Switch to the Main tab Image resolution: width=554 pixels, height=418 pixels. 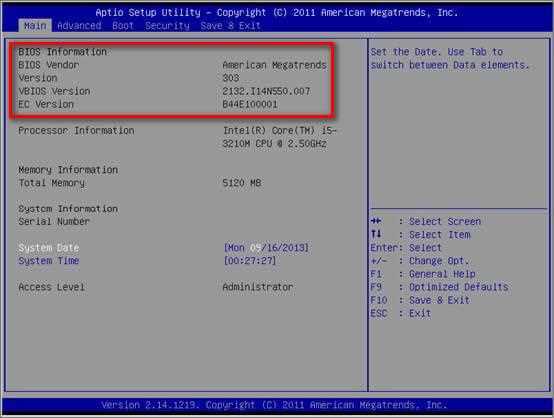[35, 26]
